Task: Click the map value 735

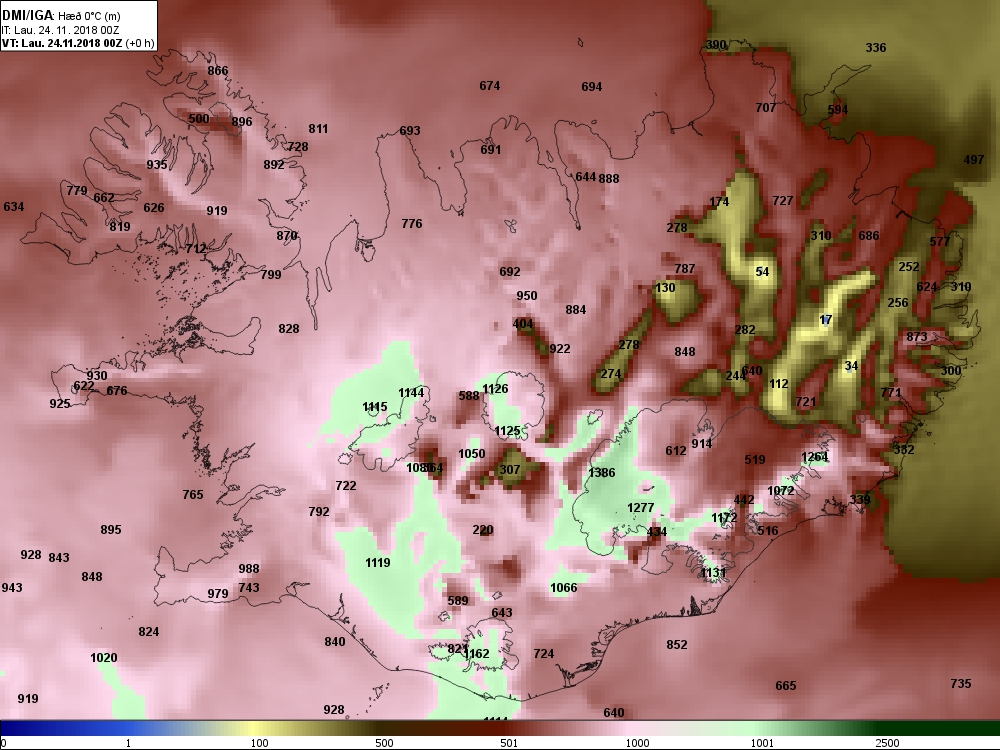Action: (961, 684)
